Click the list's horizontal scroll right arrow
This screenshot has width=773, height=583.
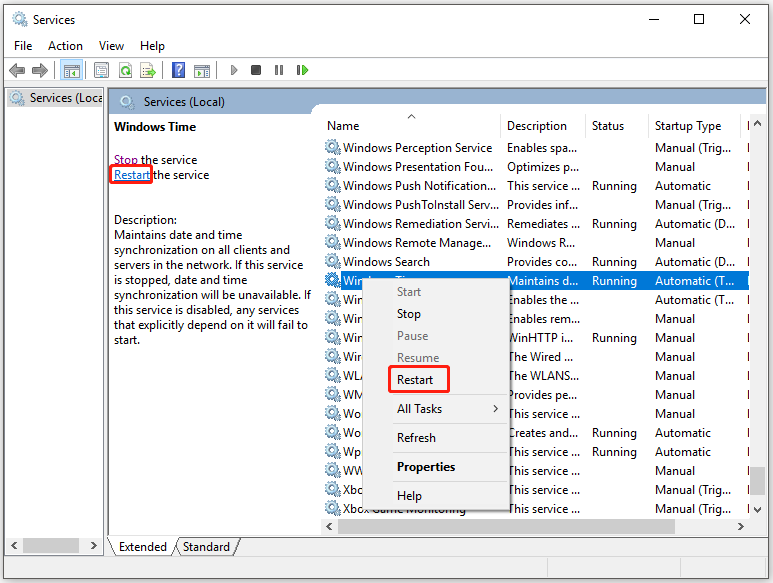(740, 526)
